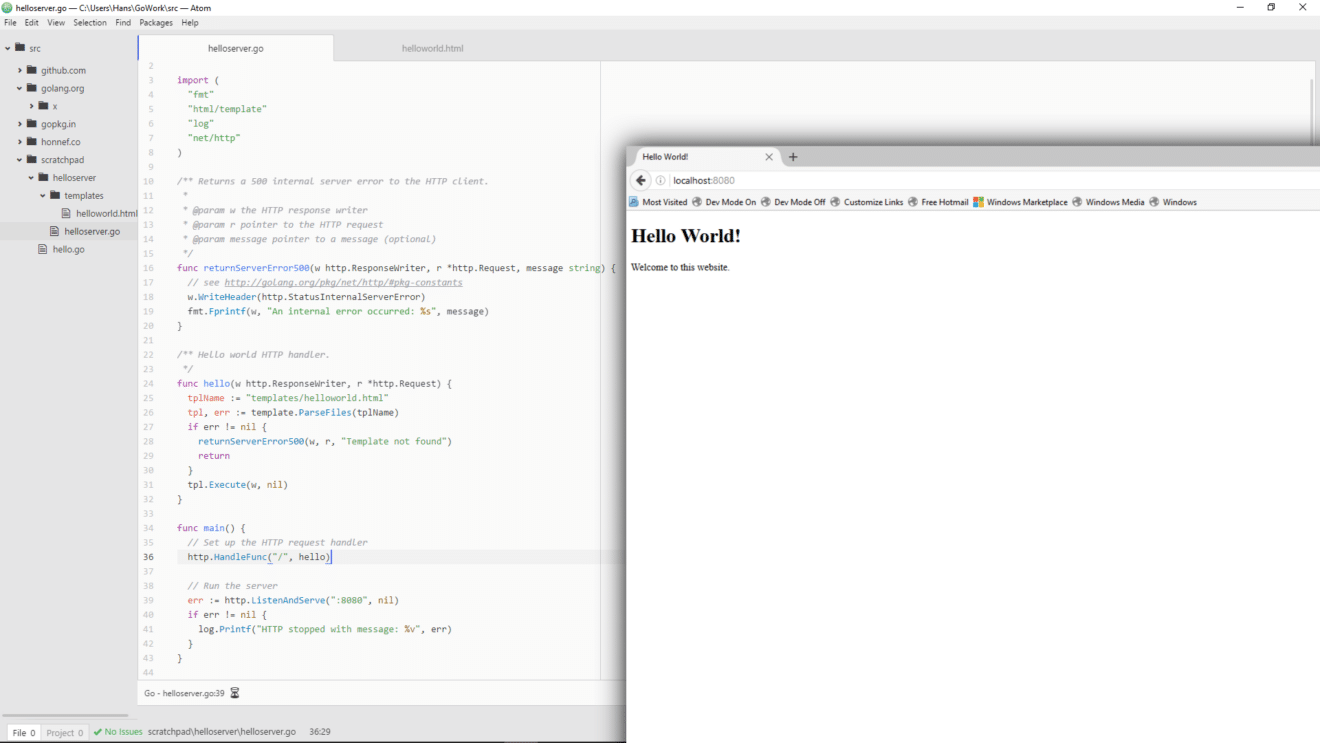Click the file icon of hello.go in tree

coord(43,249)
